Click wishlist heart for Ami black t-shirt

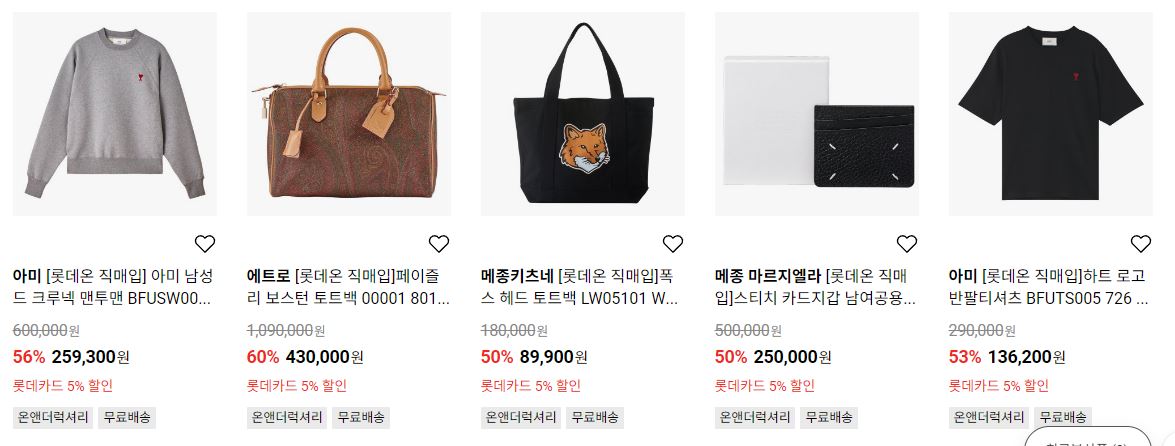click(x=1141, y=244)
